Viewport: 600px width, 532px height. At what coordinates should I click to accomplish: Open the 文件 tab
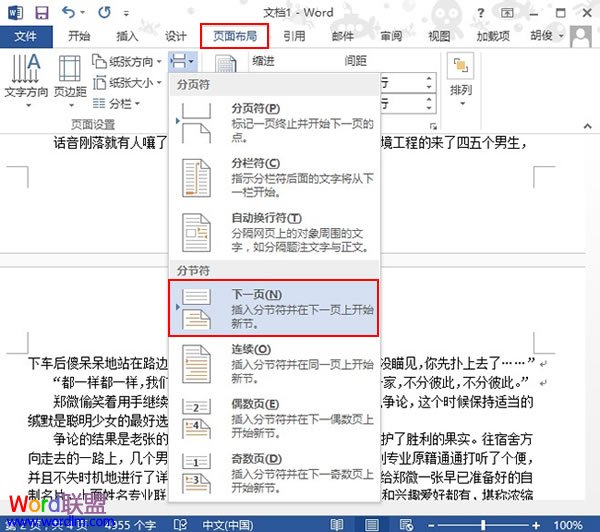[26, 36]
